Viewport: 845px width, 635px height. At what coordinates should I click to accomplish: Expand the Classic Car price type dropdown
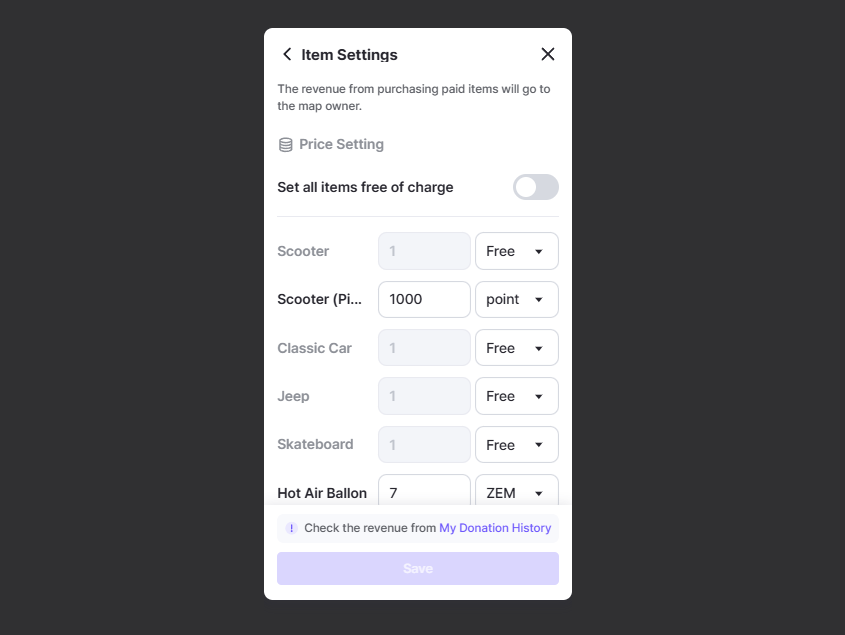(x=516, y=348)
